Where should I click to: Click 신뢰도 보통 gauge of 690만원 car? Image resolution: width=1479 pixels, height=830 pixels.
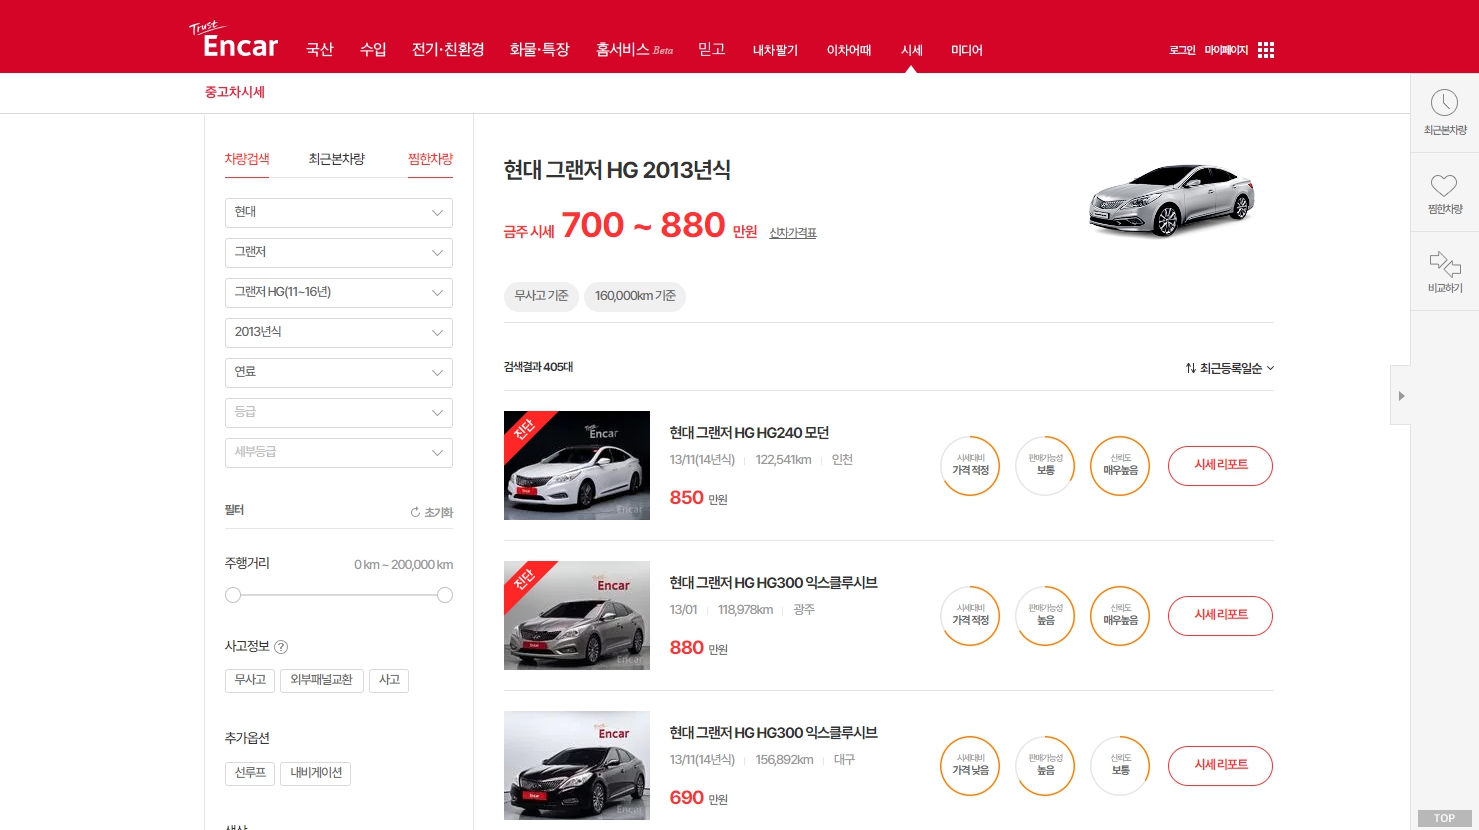[x=1120, y=766]
